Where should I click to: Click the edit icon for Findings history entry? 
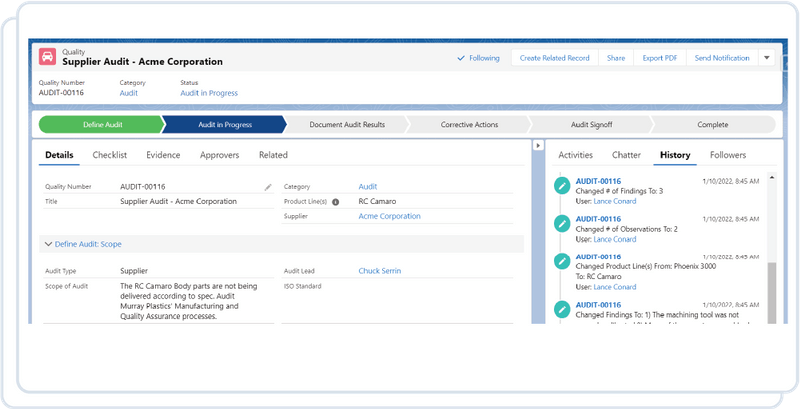coord(562,186)
